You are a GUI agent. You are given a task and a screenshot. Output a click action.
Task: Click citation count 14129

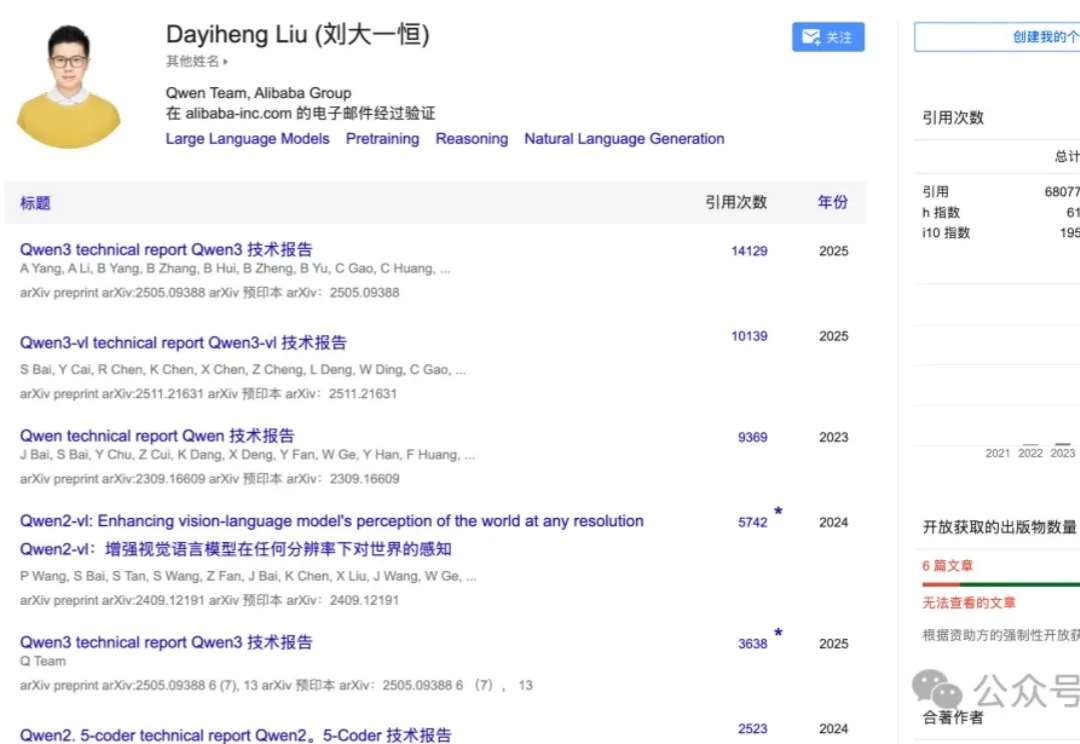tap(749, 251)
